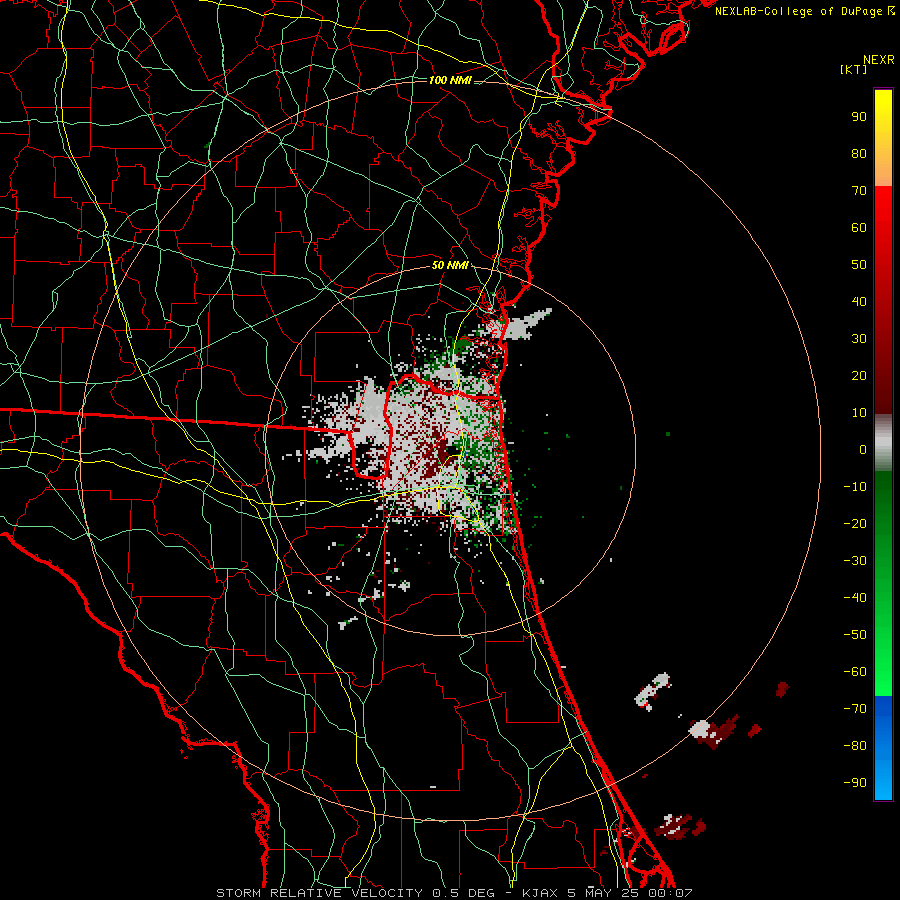Image resolution: width=900 pixels, height=900 pixels.
Task: Click the 20 value on velocity scale
Action: point(859,376)
